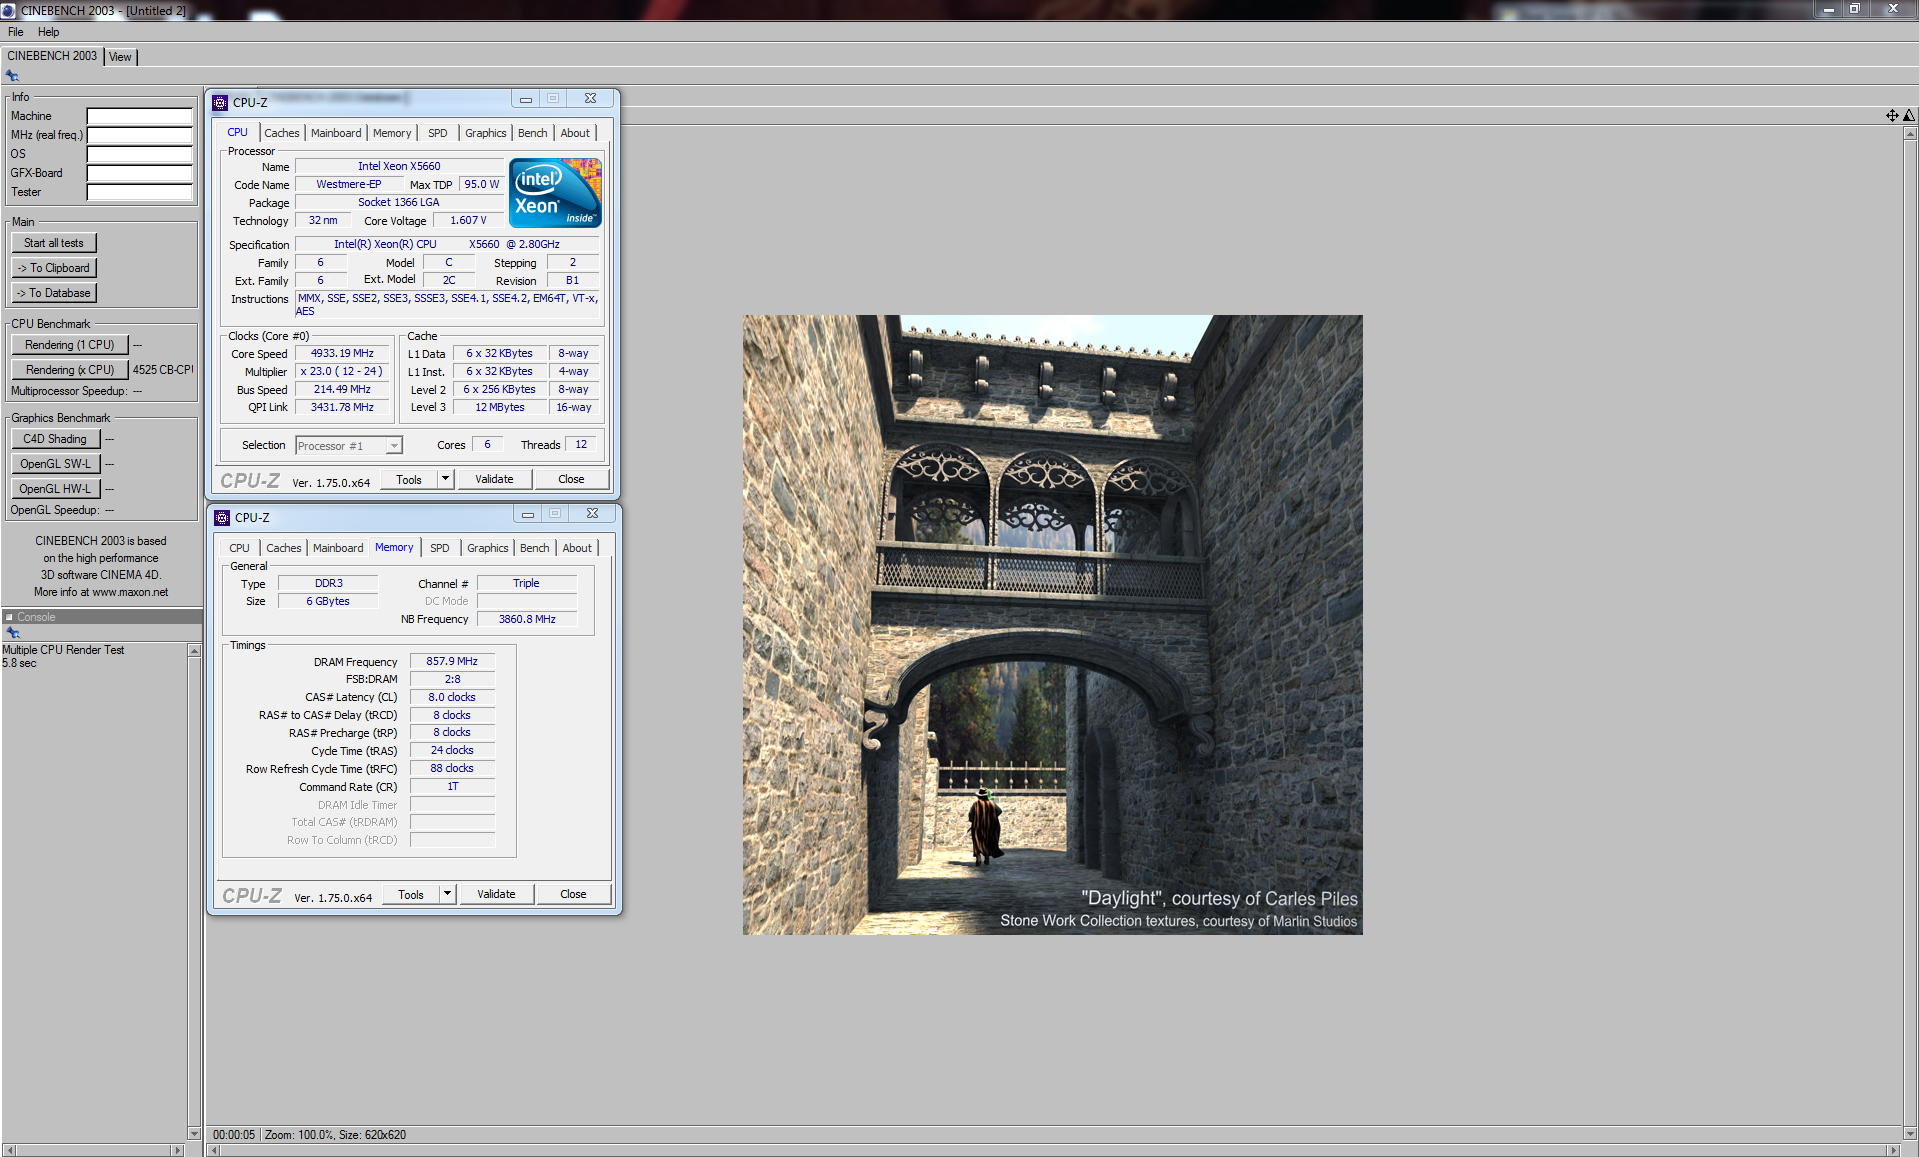1919x1157 pixels.
Task: Open Graphics tab in upper CPU-Z window
Action: (x=486, y=133)
